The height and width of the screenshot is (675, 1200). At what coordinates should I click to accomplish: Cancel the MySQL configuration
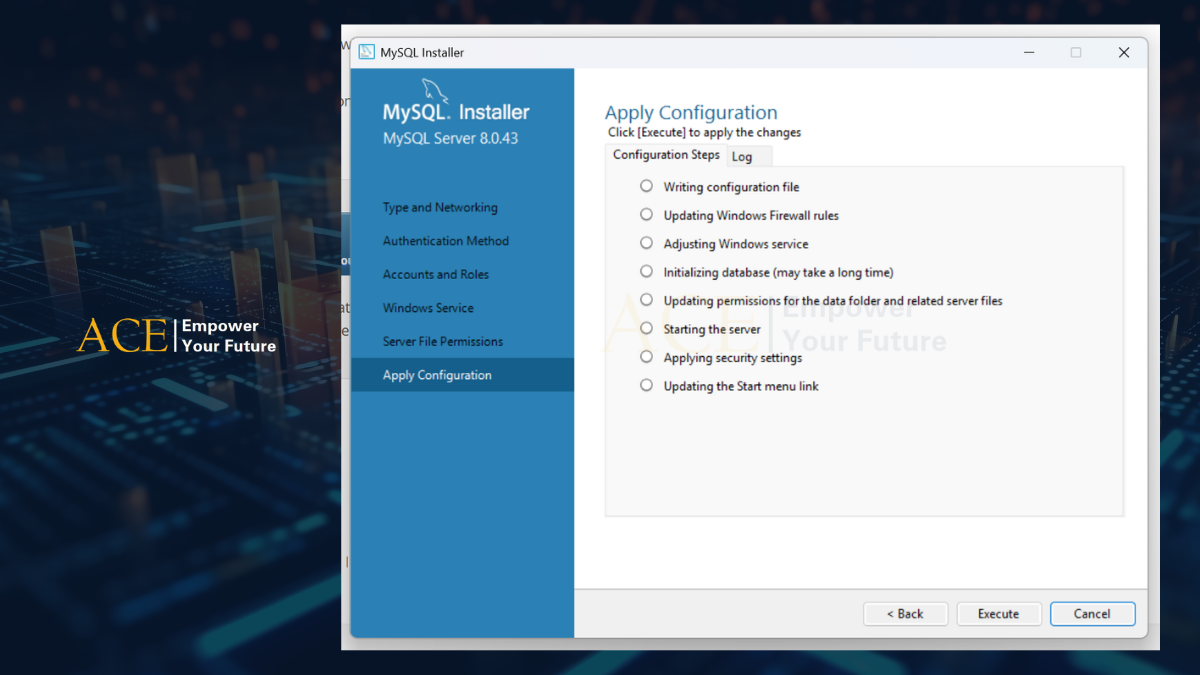pos(1092,614)
